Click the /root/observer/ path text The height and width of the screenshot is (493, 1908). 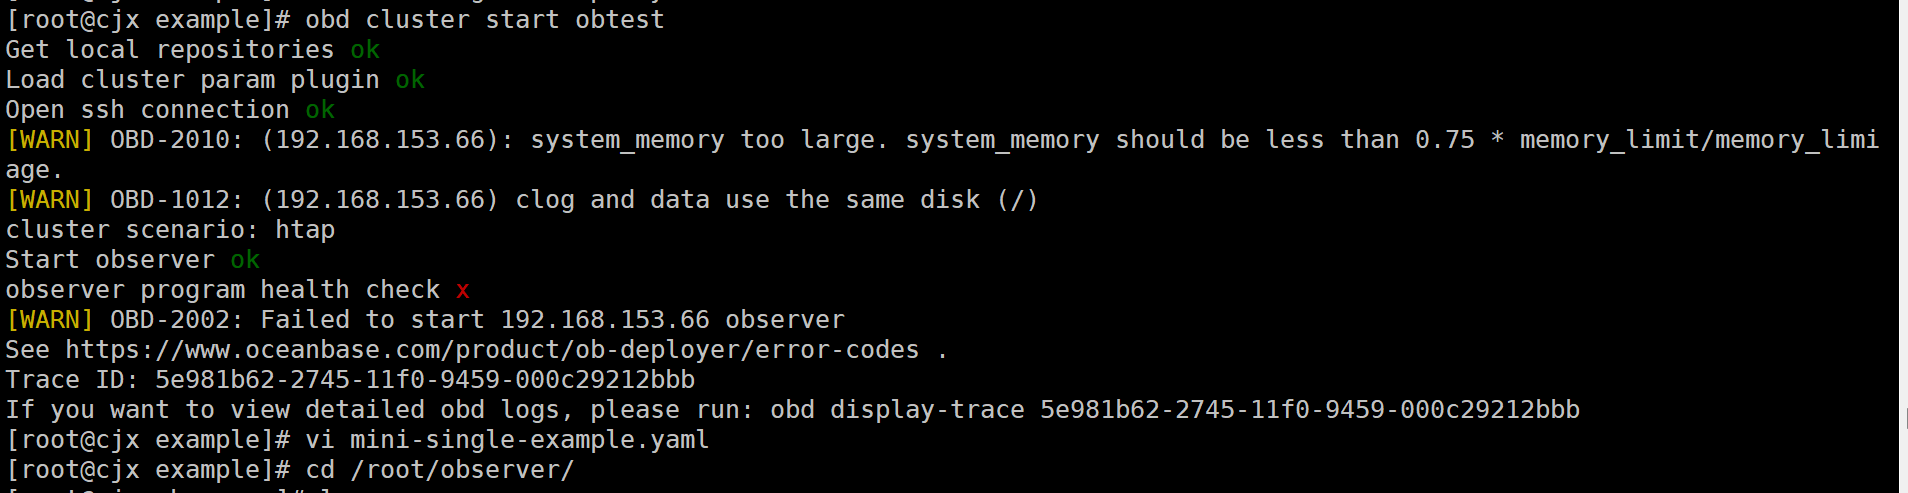coord(462,470)
